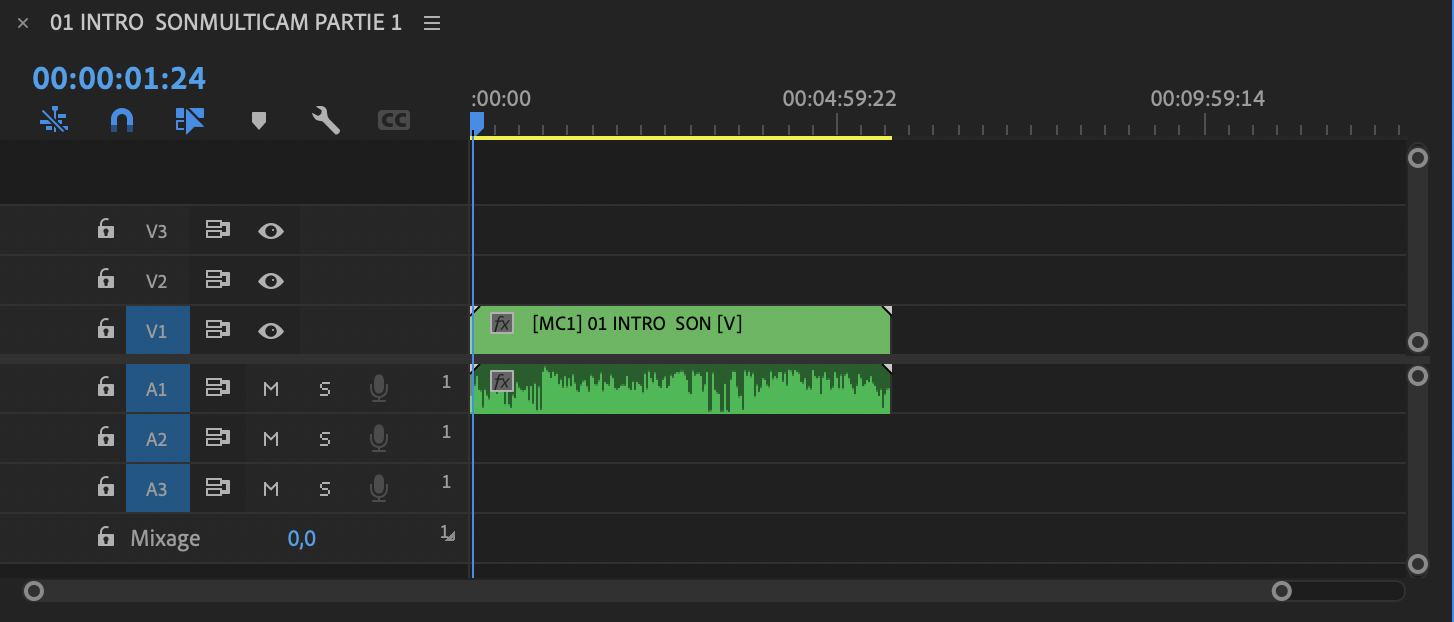
Task: Solo the A2 audio track
Action: [324, 438]
